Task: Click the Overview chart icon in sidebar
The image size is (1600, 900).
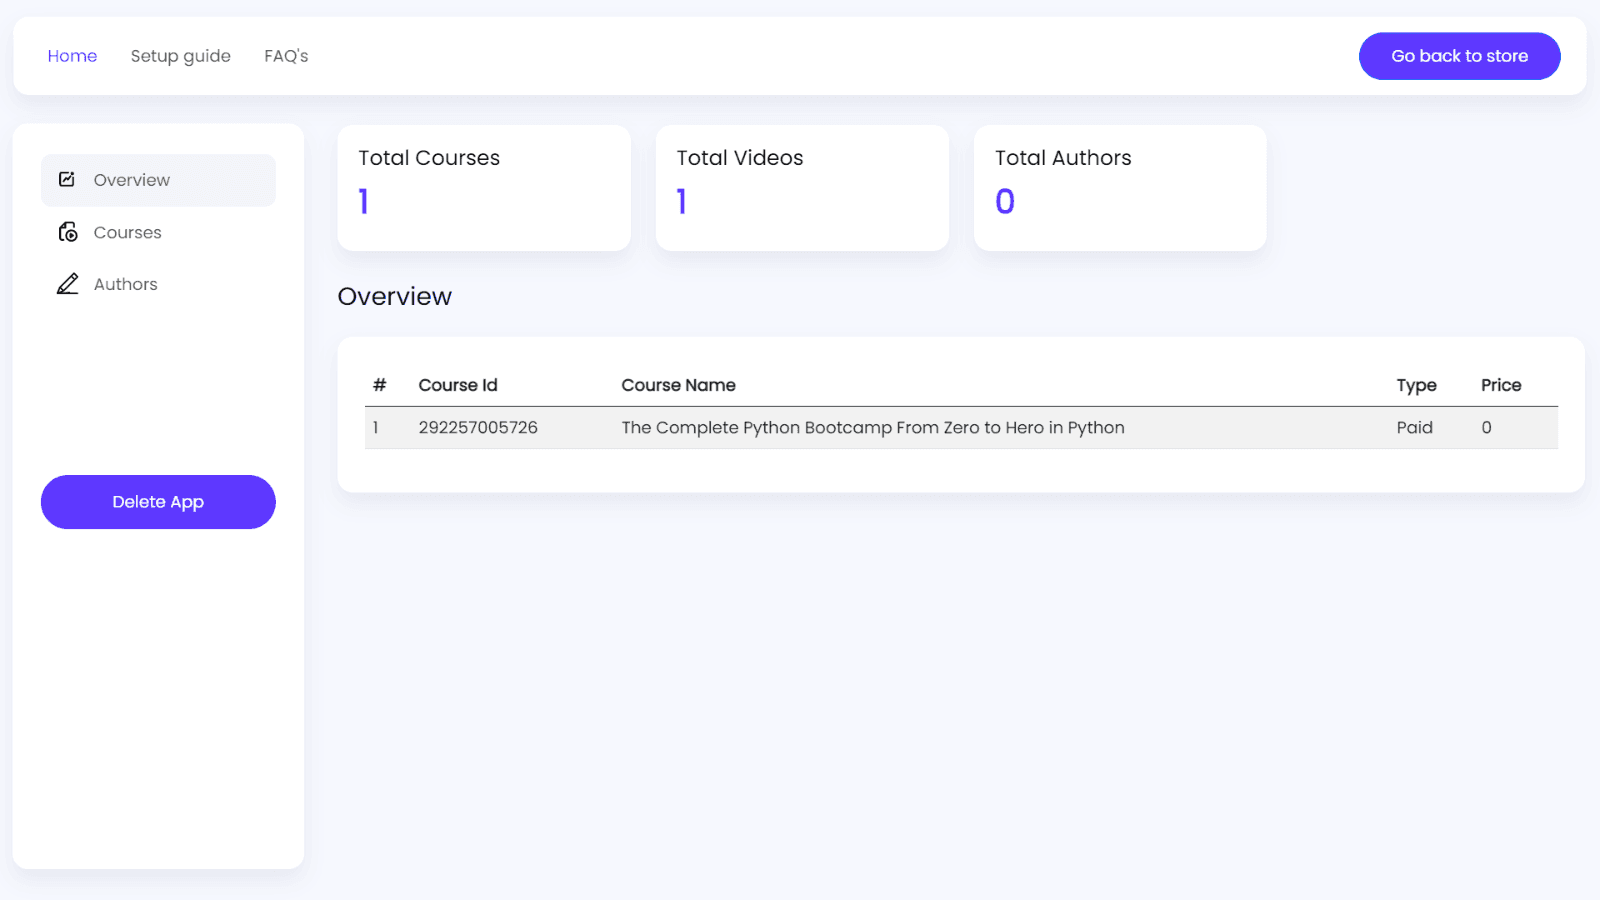Action: (67, 180)
